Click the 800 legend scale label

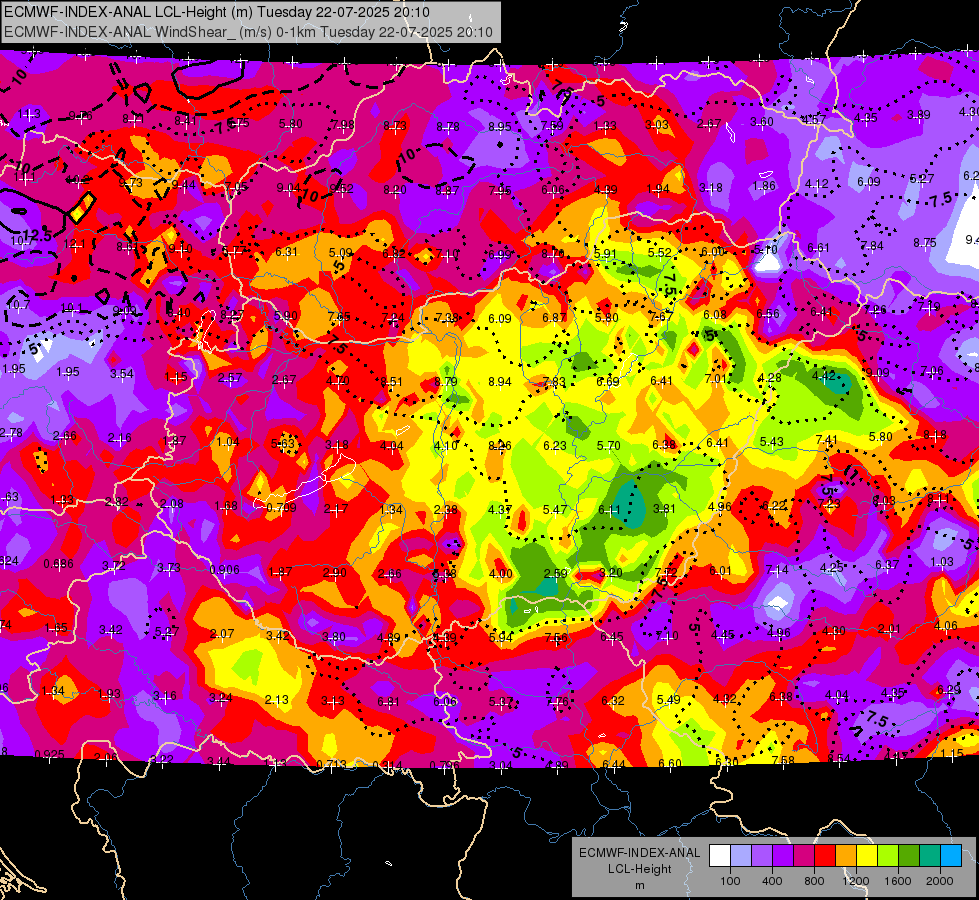tap(814, 881)
